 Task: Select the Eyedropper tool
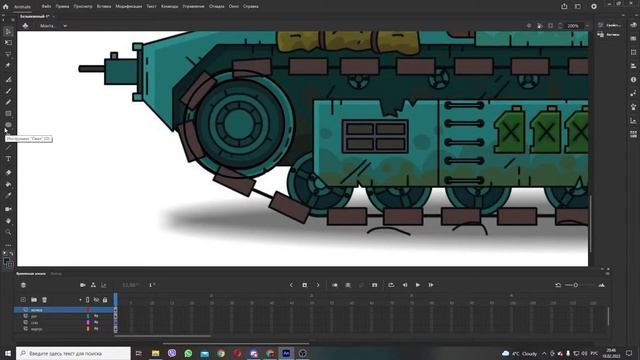8,196
